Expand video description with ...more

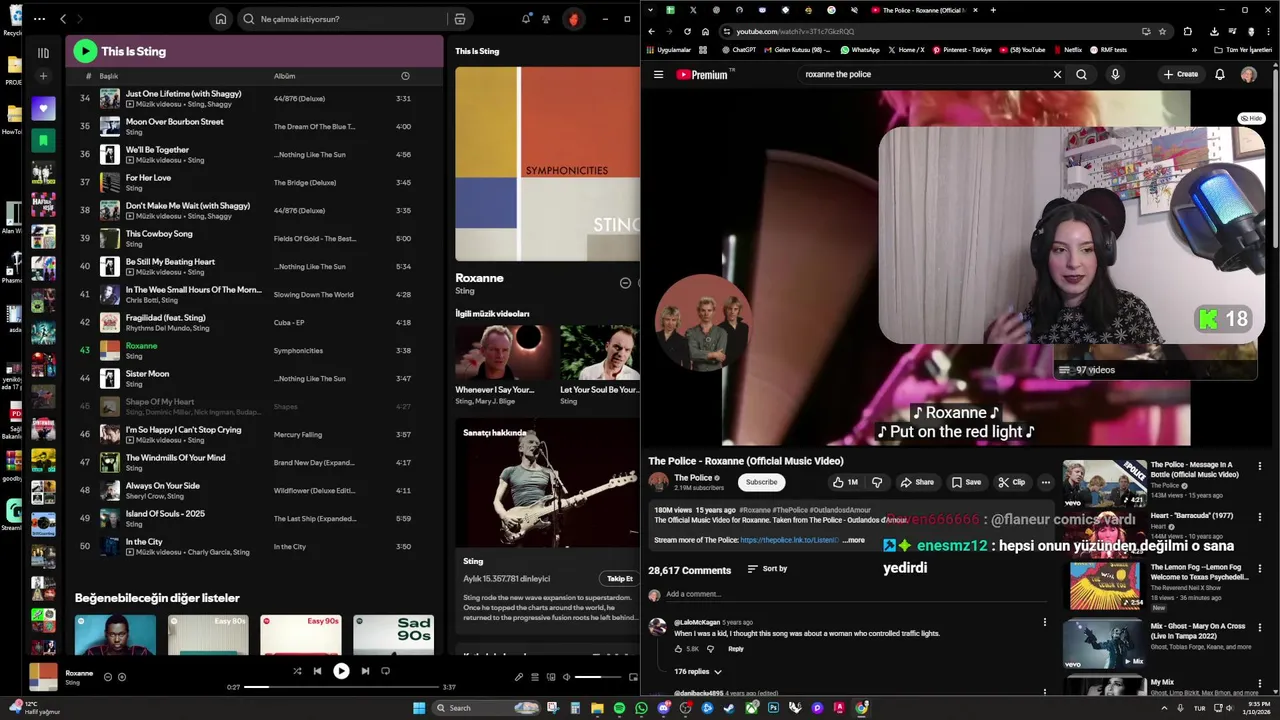[x=854, y=540]
